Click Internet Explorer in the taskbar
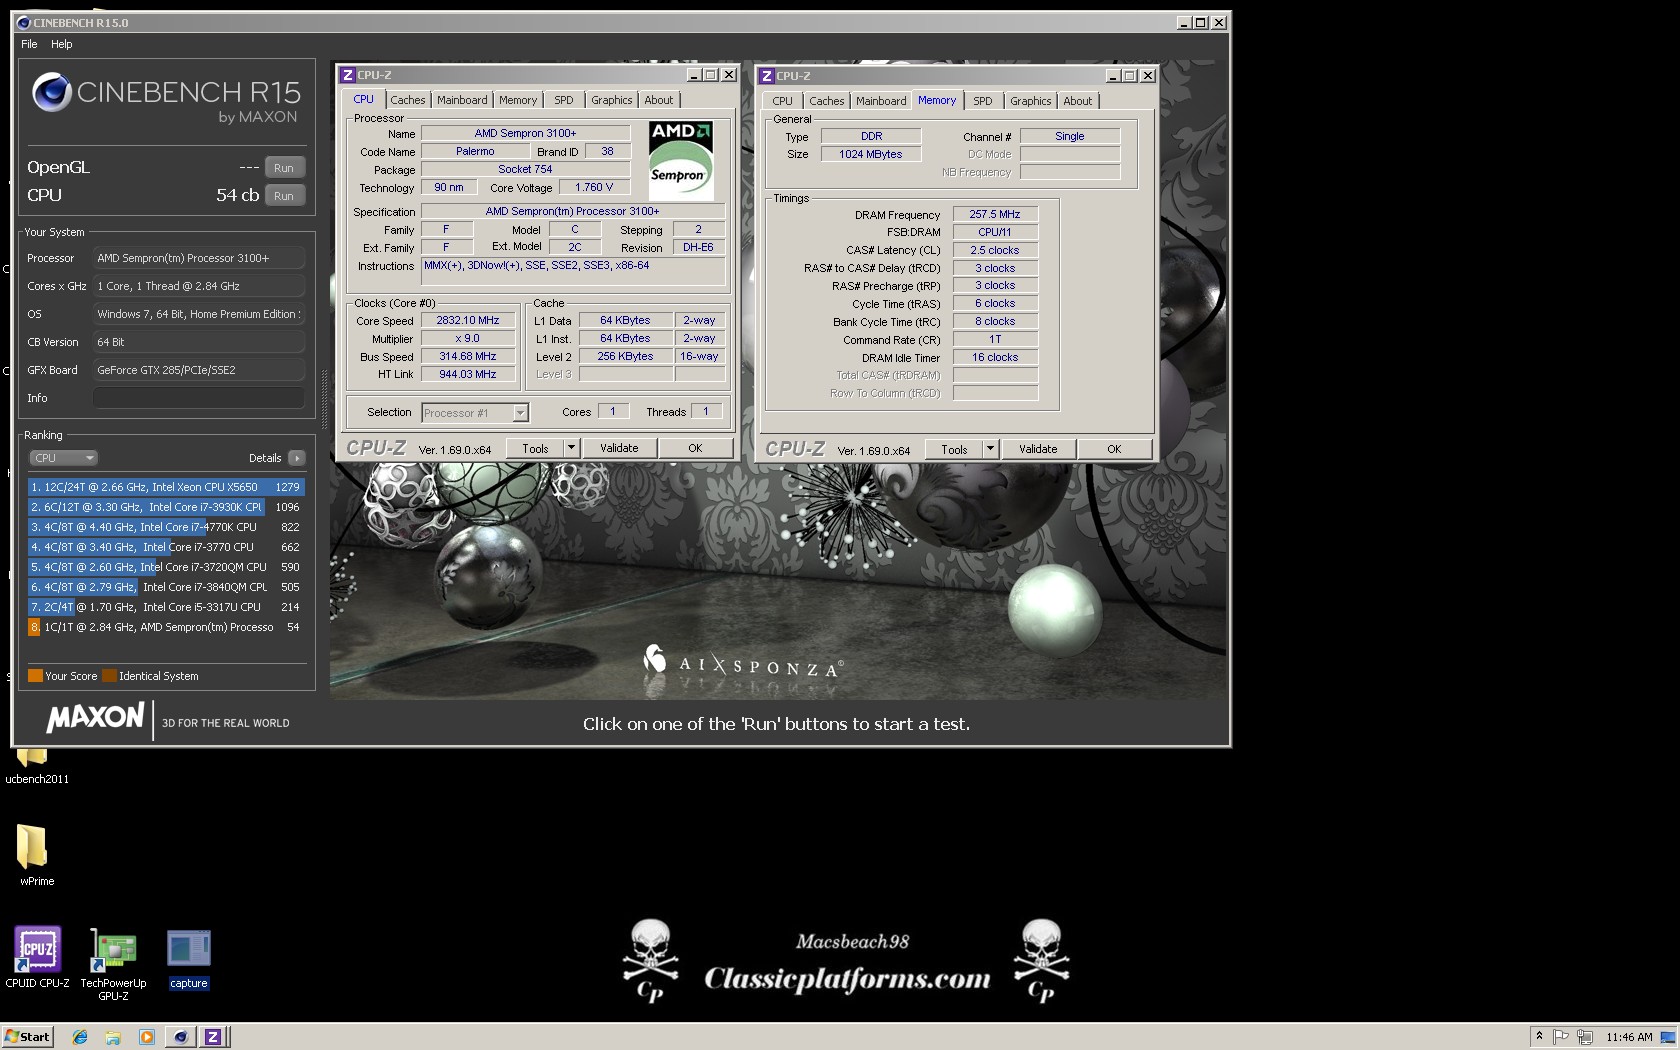This screenshot has height=1050, width=1680. pyautogui.click(x=80, y=1037)
